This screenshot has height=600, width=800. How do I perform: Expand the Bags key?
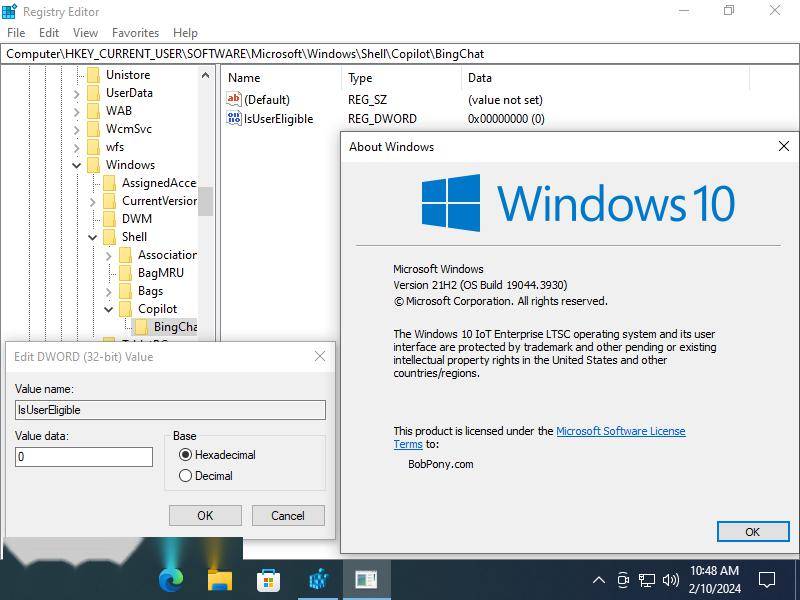click(x=108, y=292)
